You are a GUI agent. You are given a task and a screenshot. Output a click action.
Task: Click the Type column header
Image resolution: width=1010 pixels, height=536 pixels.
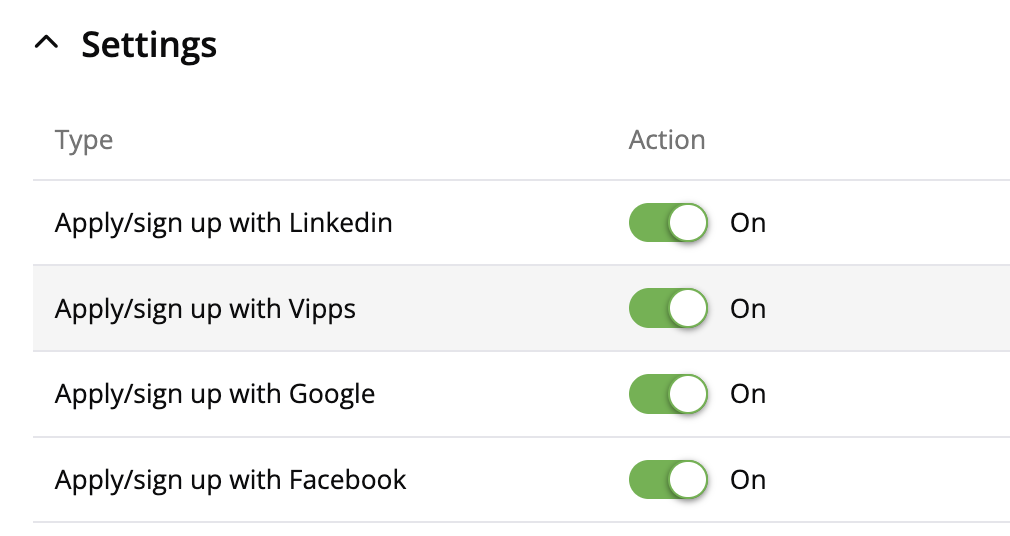click(84, 140)
